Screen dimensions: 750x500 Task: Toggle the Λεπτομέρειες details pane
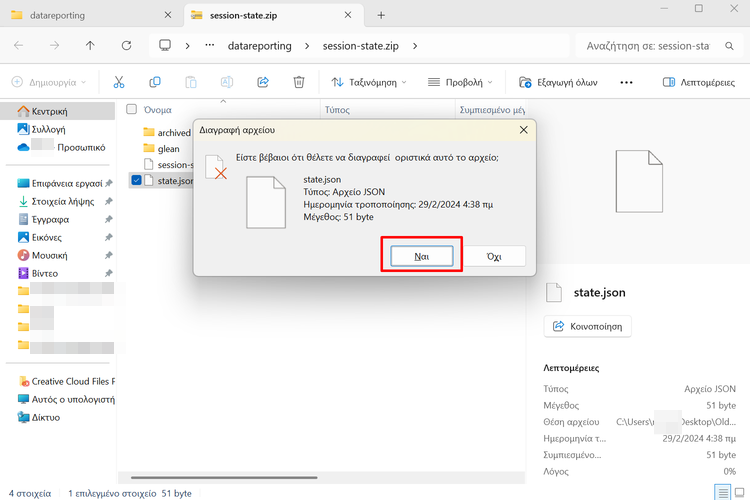click(699, 82)
